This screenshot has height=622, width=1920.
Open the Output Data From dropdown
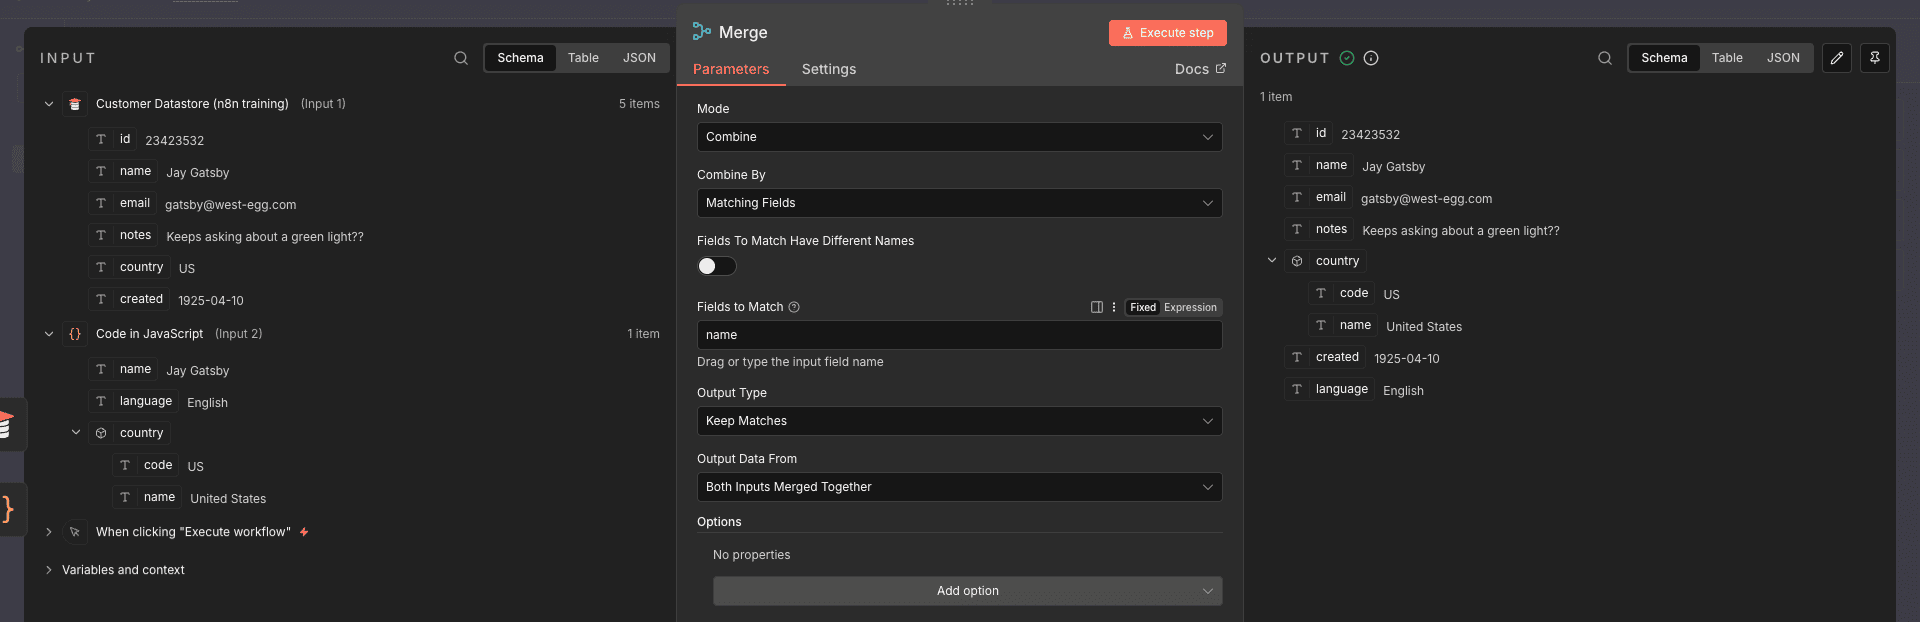point(959,487)
